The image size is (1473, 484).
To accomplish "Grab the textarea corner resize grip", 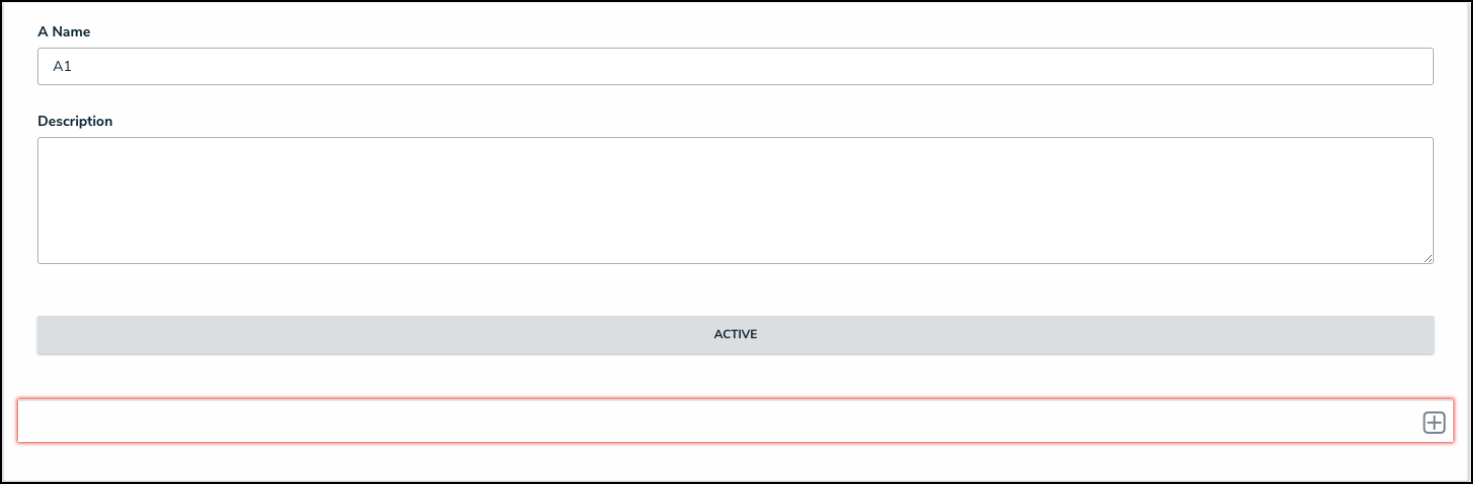I will tap(1428, 259).
